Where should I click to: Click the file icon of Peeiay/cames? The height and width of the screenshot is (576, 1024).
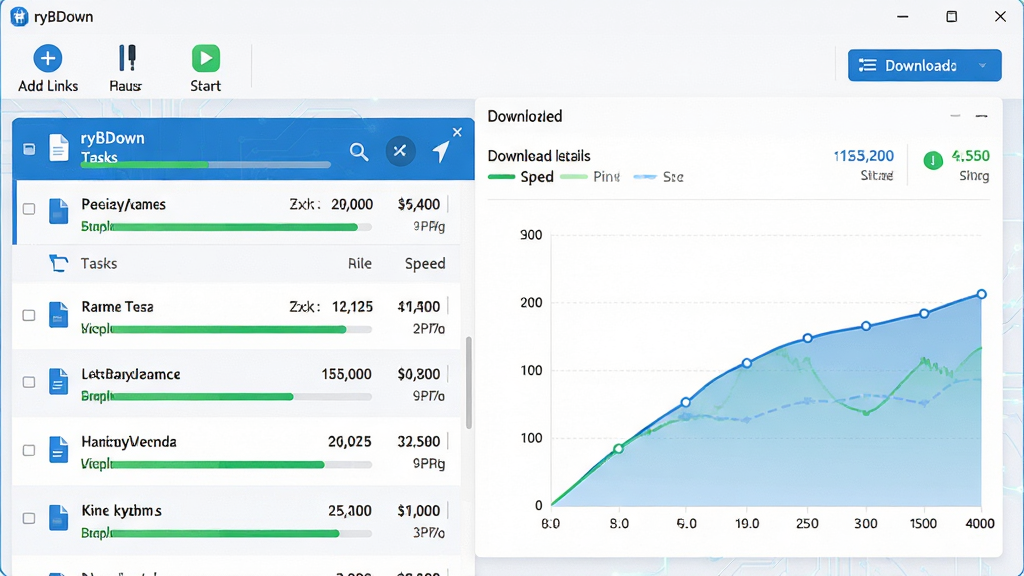59,211
